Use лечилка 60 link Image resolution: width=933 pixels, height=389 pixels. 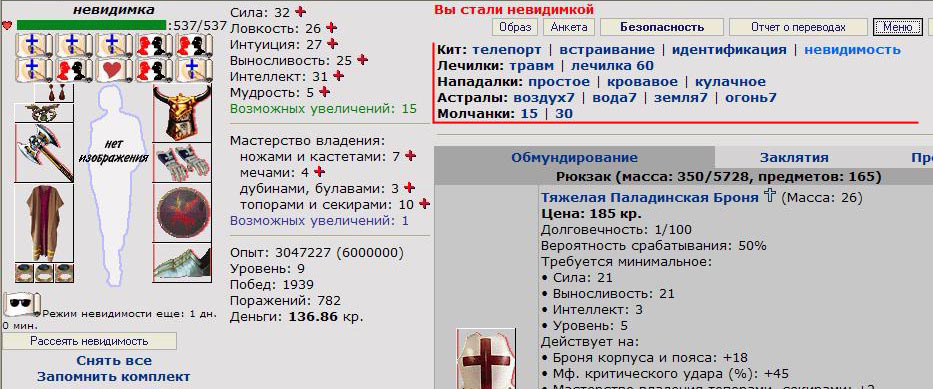(x=612, y=66)
